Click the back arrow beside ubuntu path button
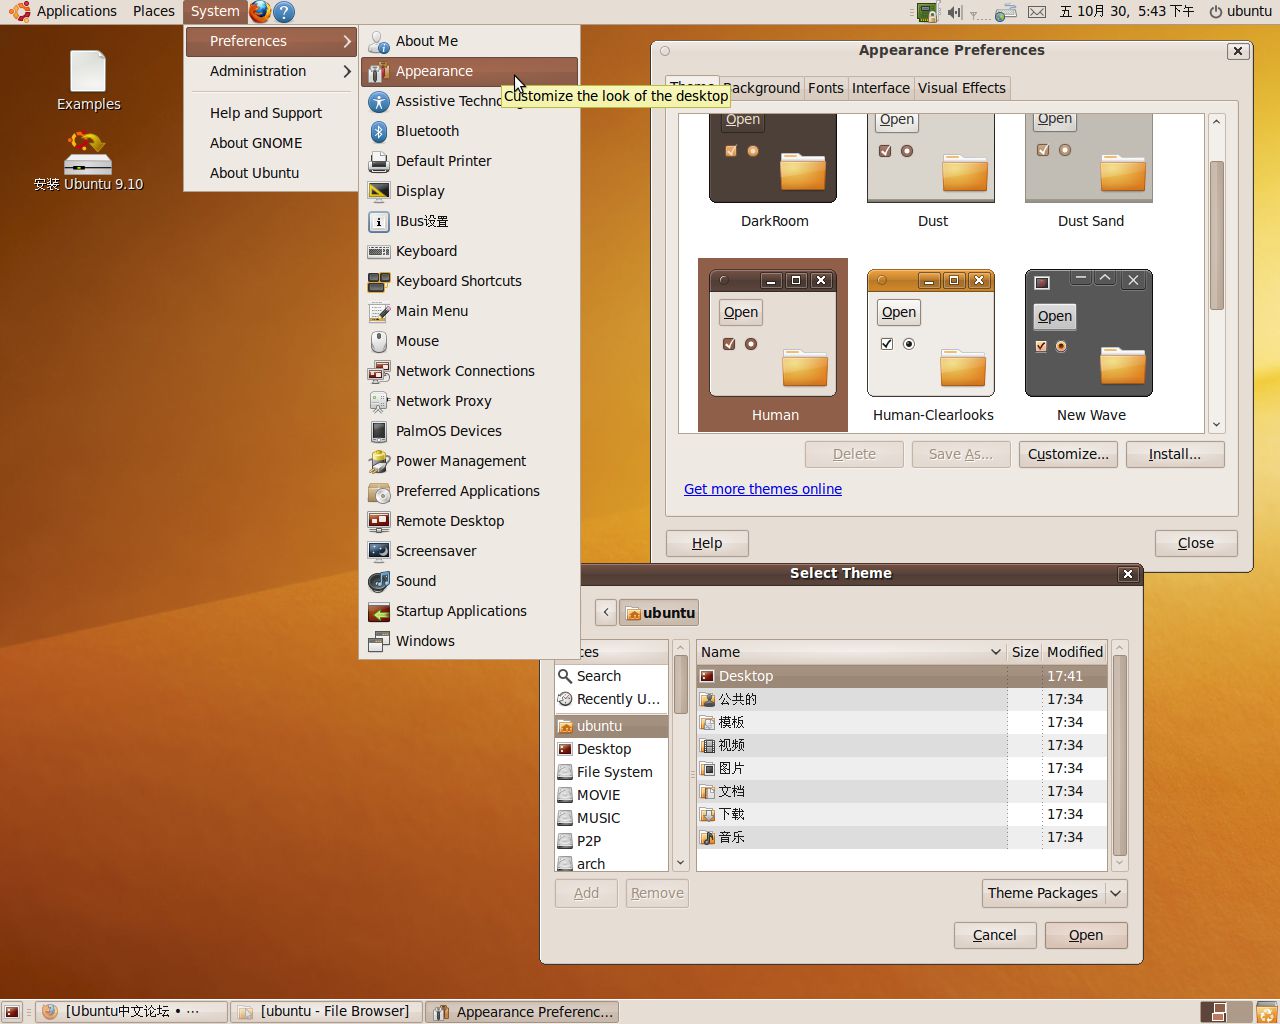Image resolution: width=1280 pixels, height=1024 pixels. (x=606, y=612)
